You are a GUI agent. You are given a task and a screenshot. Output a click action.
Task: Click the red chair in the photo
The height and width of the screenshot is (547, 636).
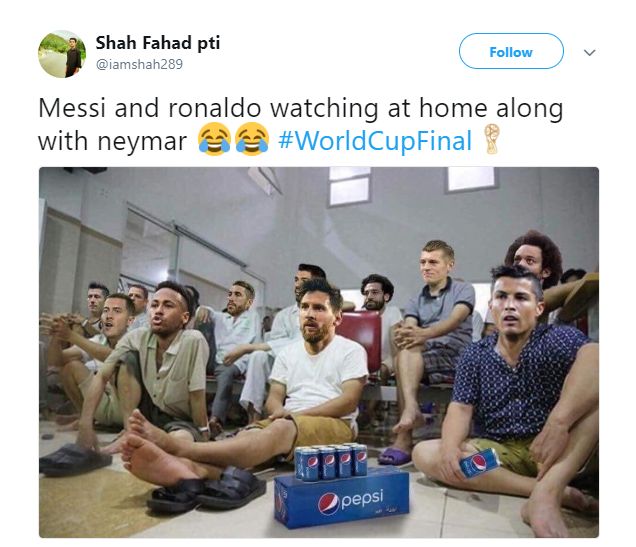(361, 338)
